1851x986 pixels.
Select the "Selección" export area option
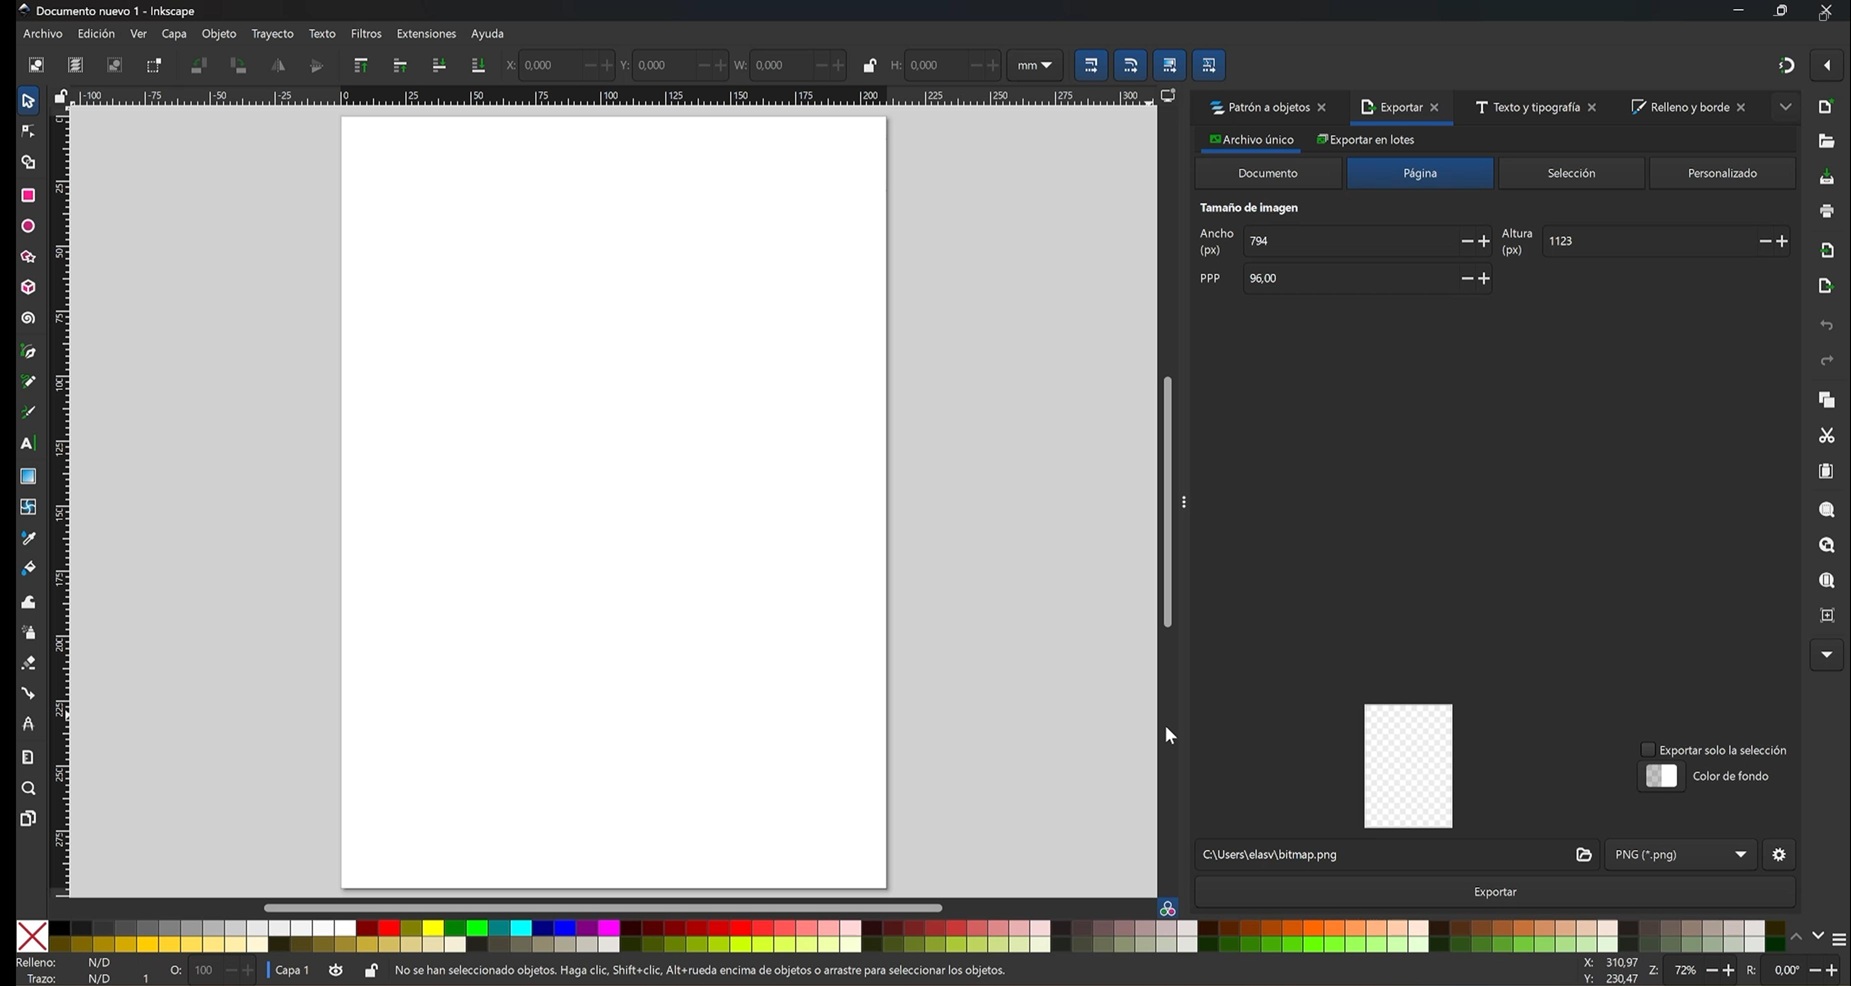(1571, 172)
